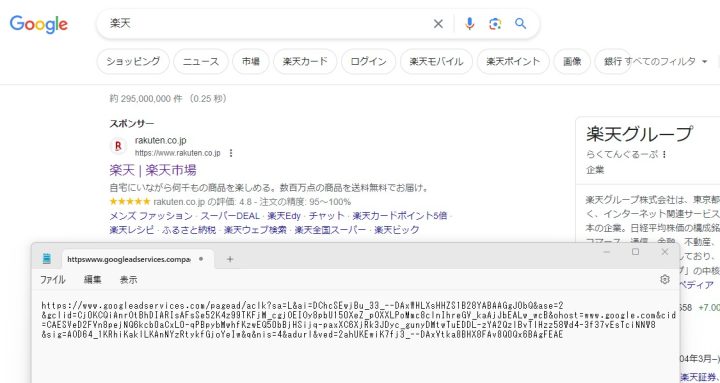Open the 楽天レシピ sitelink
720x383 pixels.
(132, 230)
